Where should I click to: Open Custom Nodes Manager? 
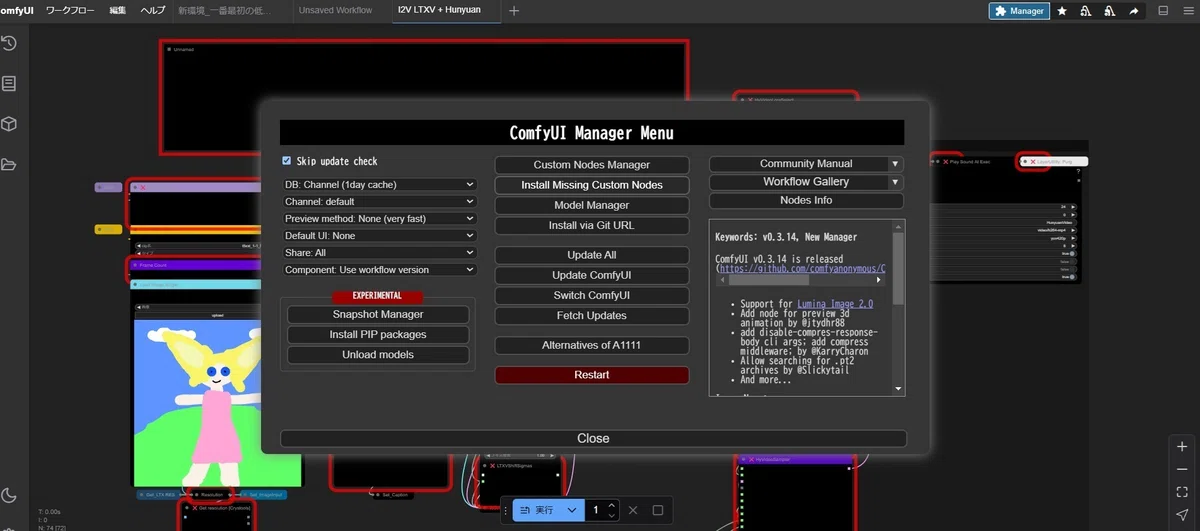point(592,165)
